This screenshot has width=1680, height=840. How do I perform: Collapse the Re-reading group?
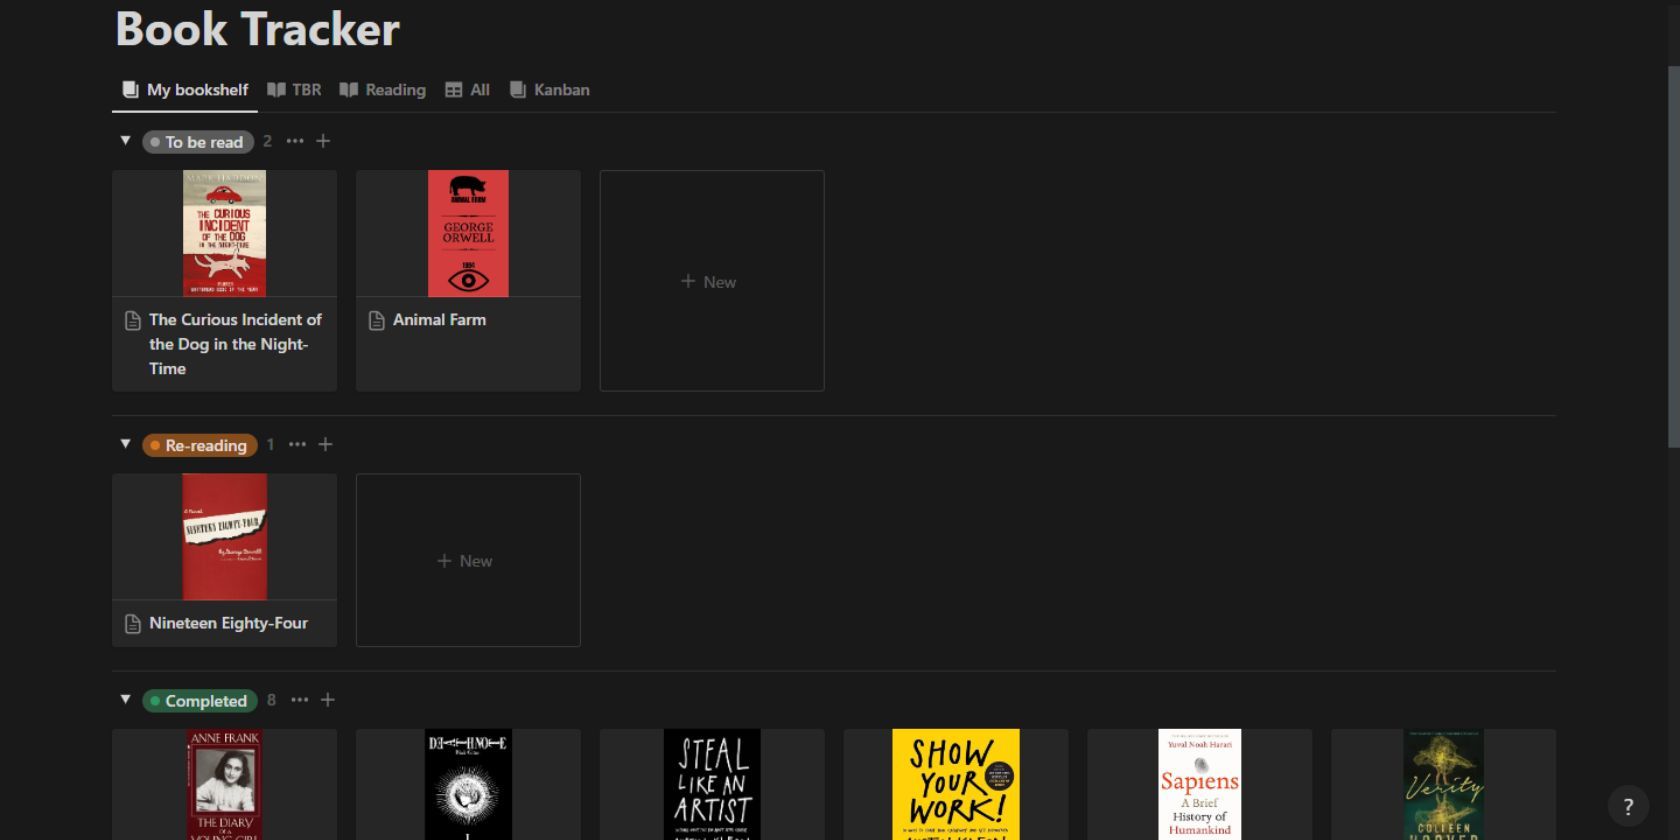125,444
